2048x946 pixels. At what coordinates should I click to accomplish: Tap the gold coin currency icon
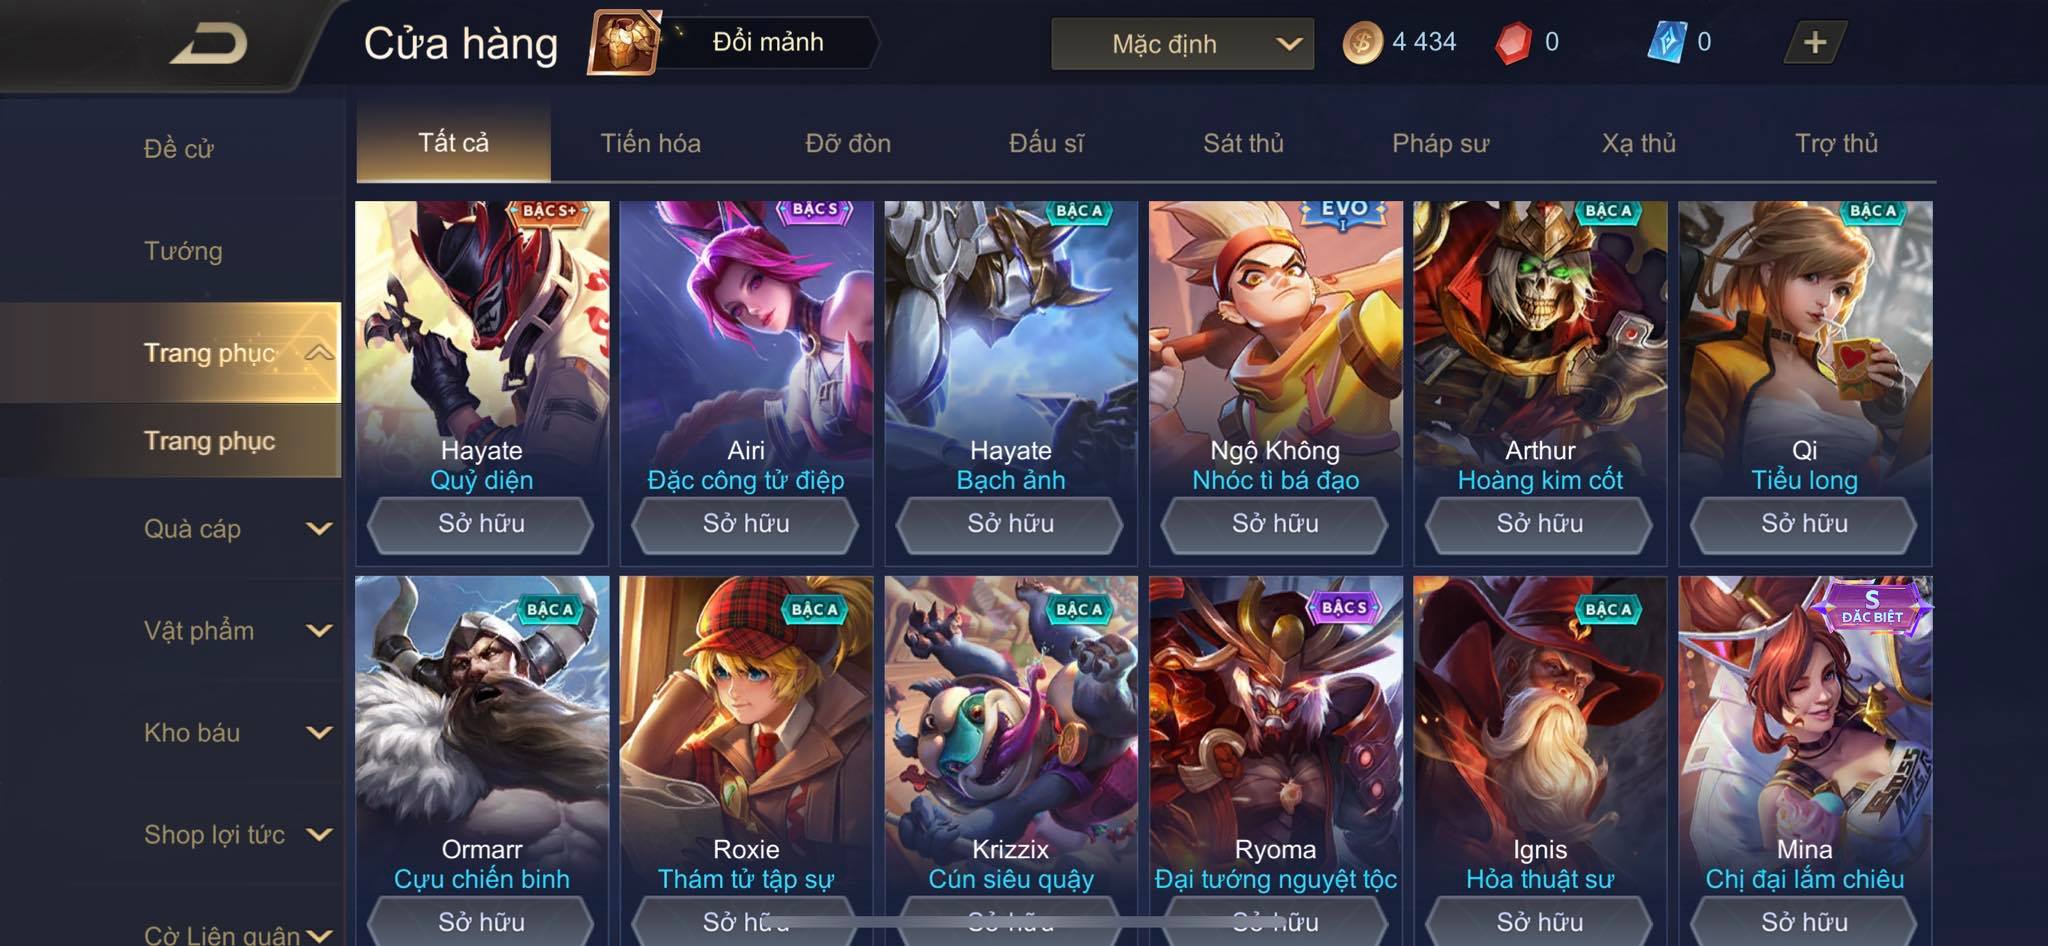[x=1361, y=43]
